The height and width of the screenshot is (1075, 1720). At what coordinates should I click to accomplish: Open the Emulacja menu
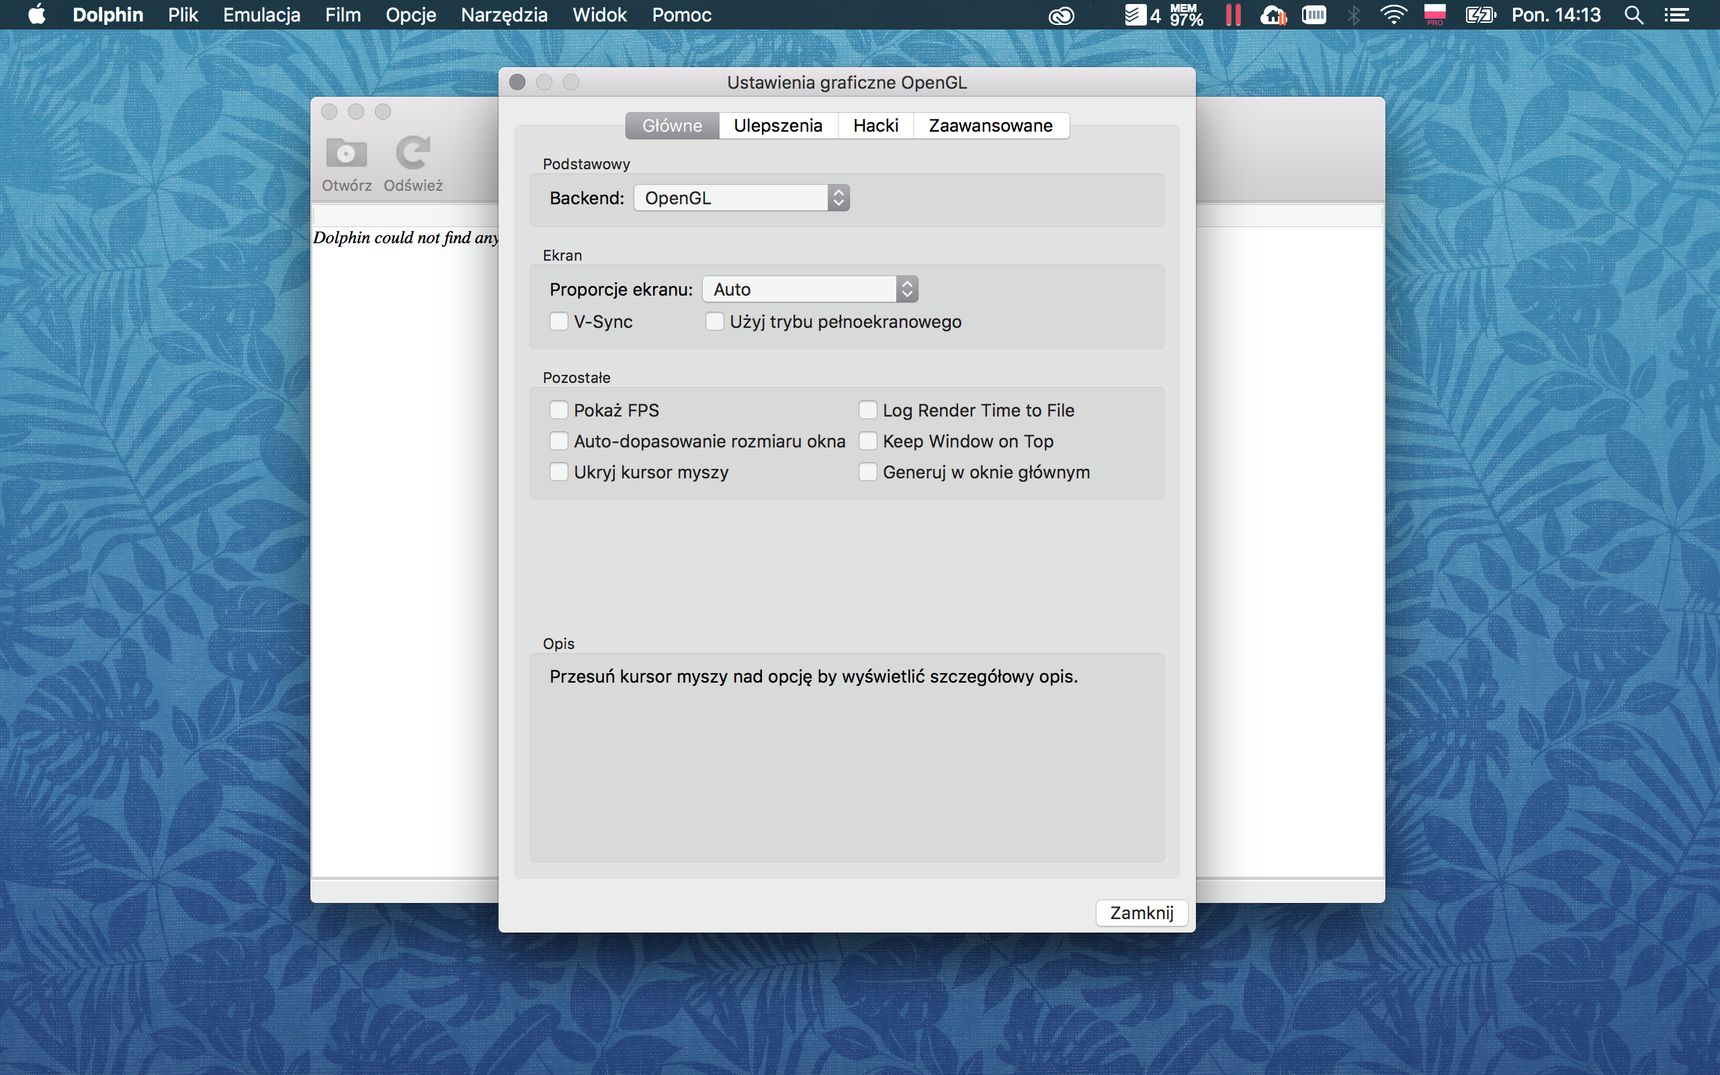click(x=262, y=14)
